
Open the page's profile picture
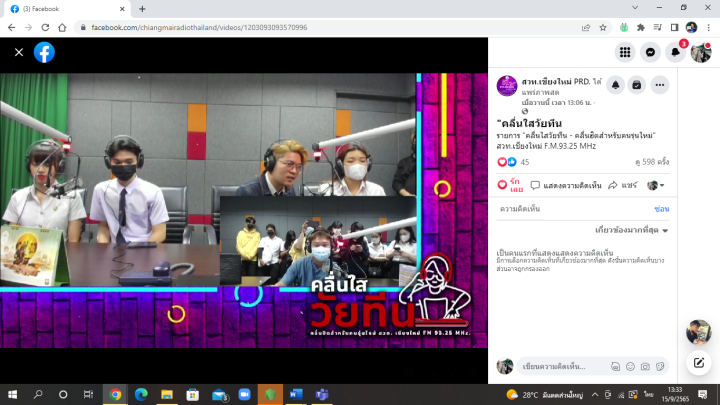tap(507, 86)
